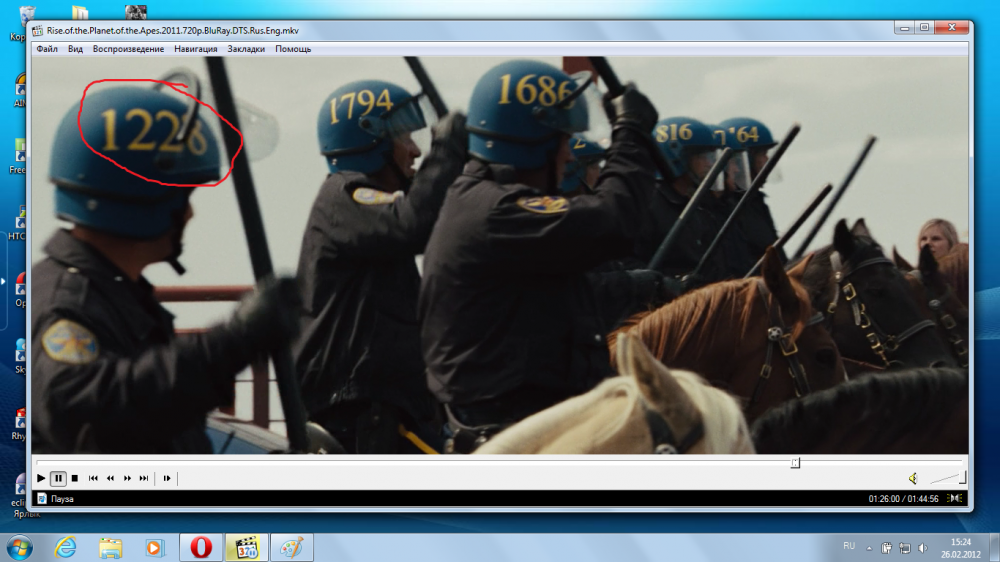Open the Помощь menu
This screenshot has height=562, width=1000.
293,49
